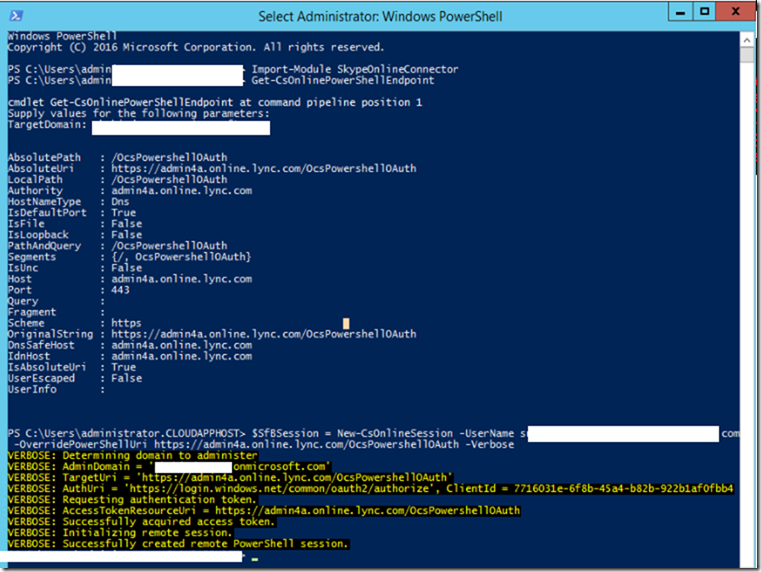
Task: Click the IsUnc value 'False'
Action: click(x=126, y=268)
